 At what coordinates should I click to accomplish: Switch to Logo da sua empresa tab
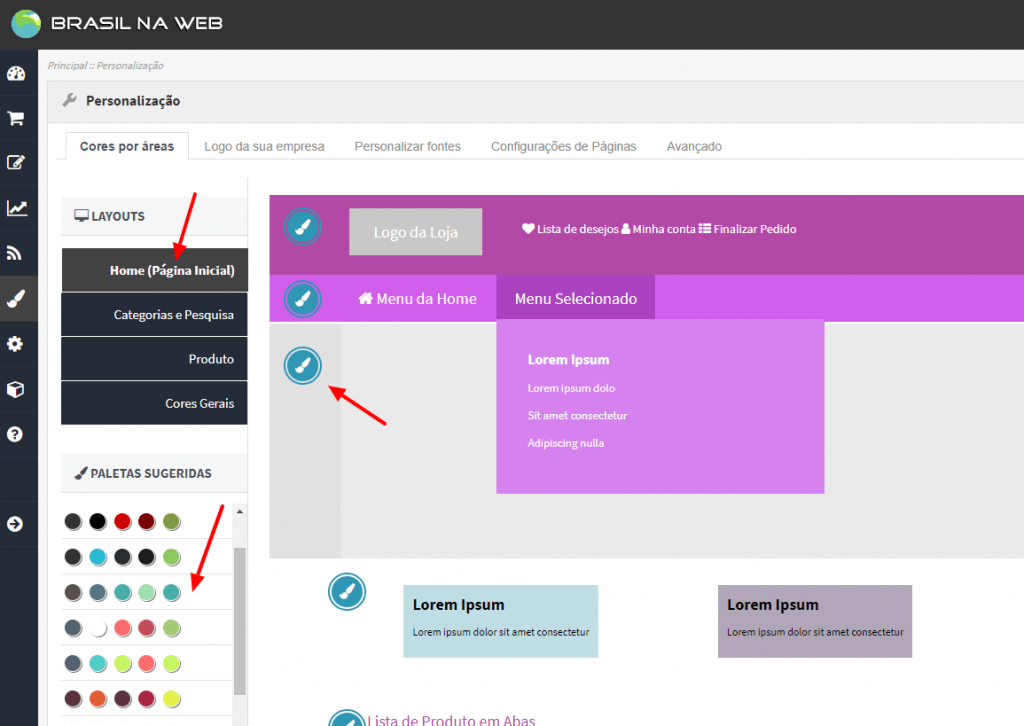click(x=264, y=146)
